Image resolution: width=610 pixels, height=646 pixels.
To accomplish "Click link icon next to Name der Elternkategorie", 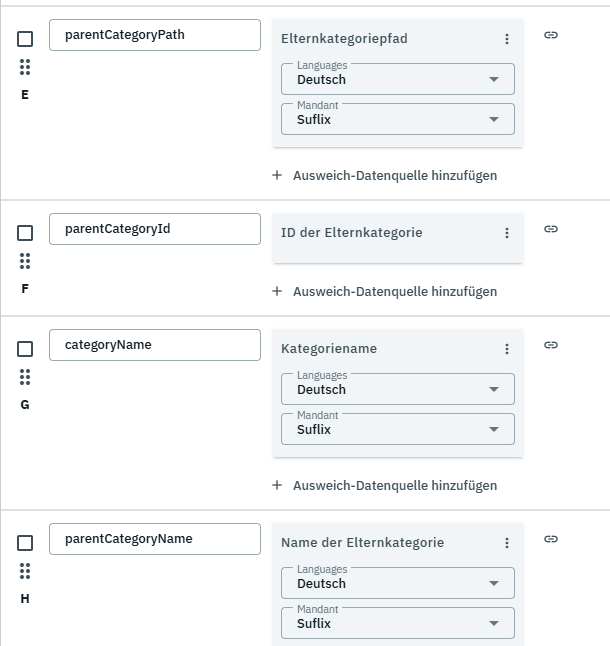I will click(551, 539).
